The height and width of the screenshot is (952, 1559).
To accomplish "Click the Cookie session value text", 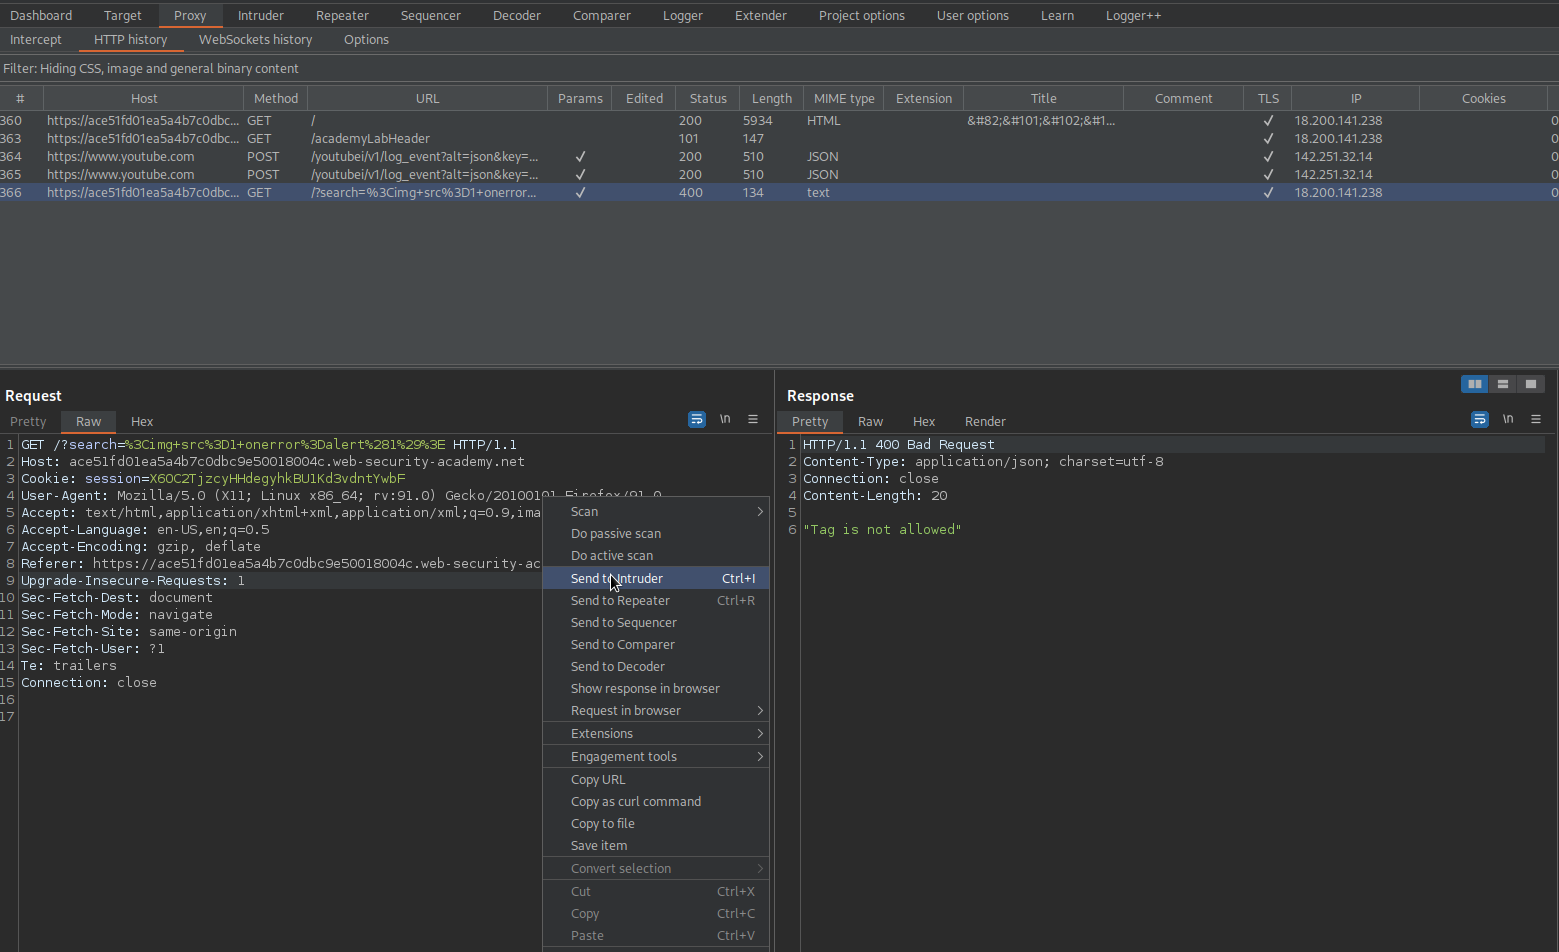I will (x=277, y=478).
